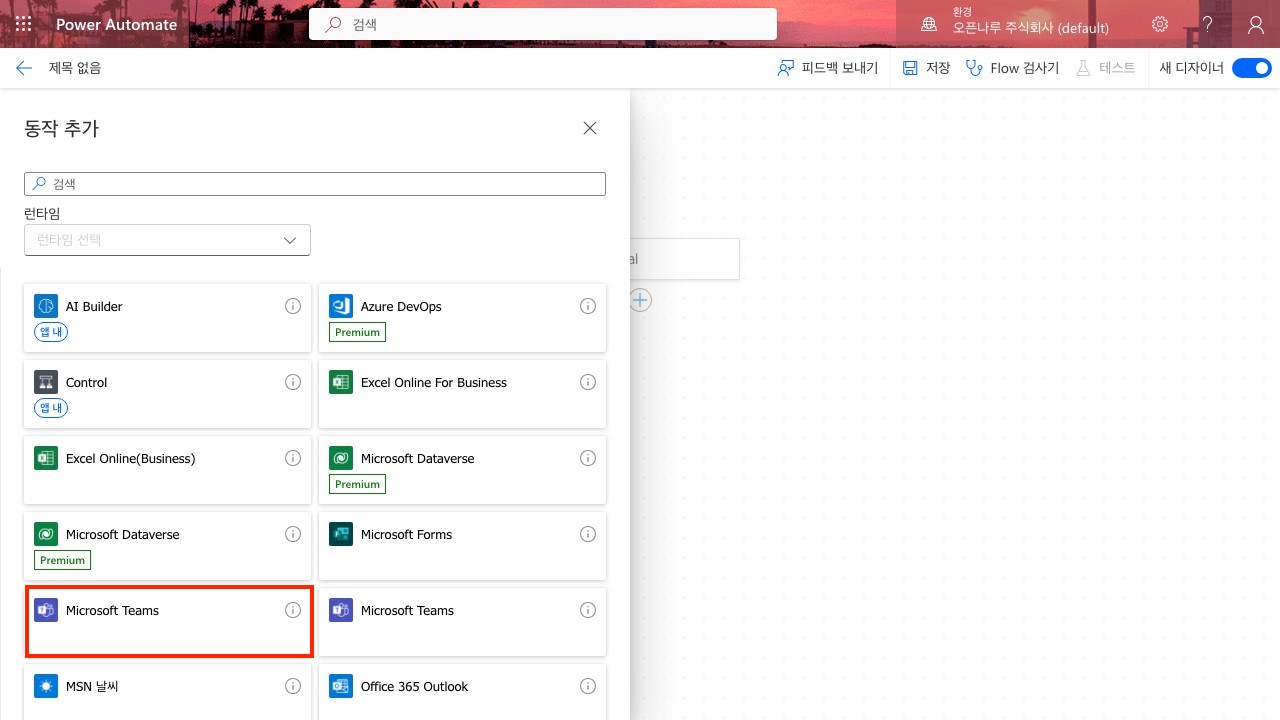Open the user account profile icon
The width and height of the screenshot is (1280, 720).
tap(1256, 24)
